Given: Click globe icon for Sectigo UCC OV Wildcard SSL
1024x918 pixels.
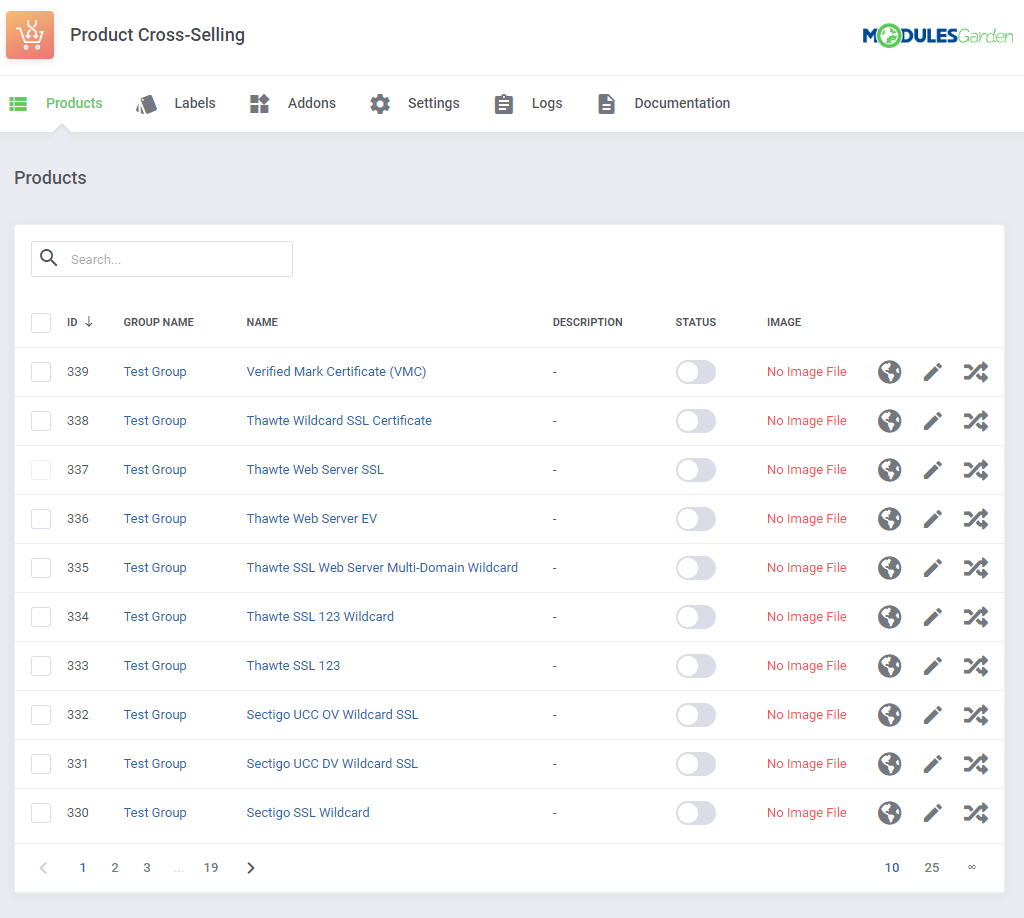Looking at the screenshot, I should pos(889,715).
